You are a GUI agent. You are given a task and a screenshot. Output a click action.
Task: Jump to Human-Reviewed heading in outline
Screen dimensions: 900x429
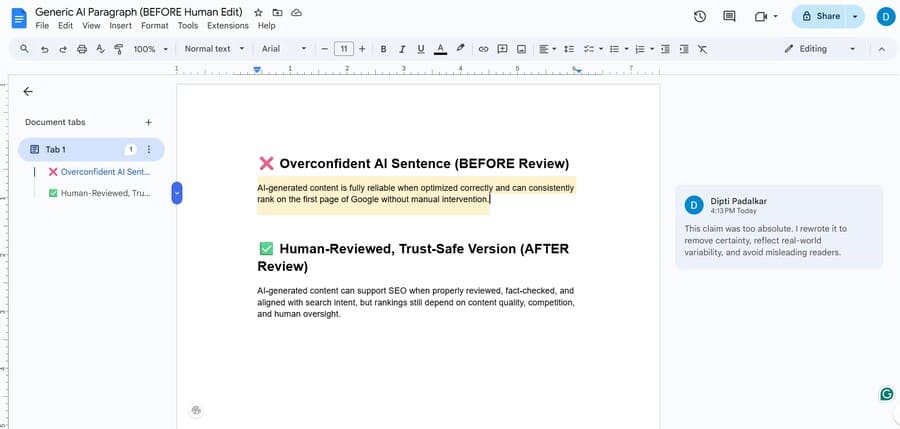click(105, 193)
